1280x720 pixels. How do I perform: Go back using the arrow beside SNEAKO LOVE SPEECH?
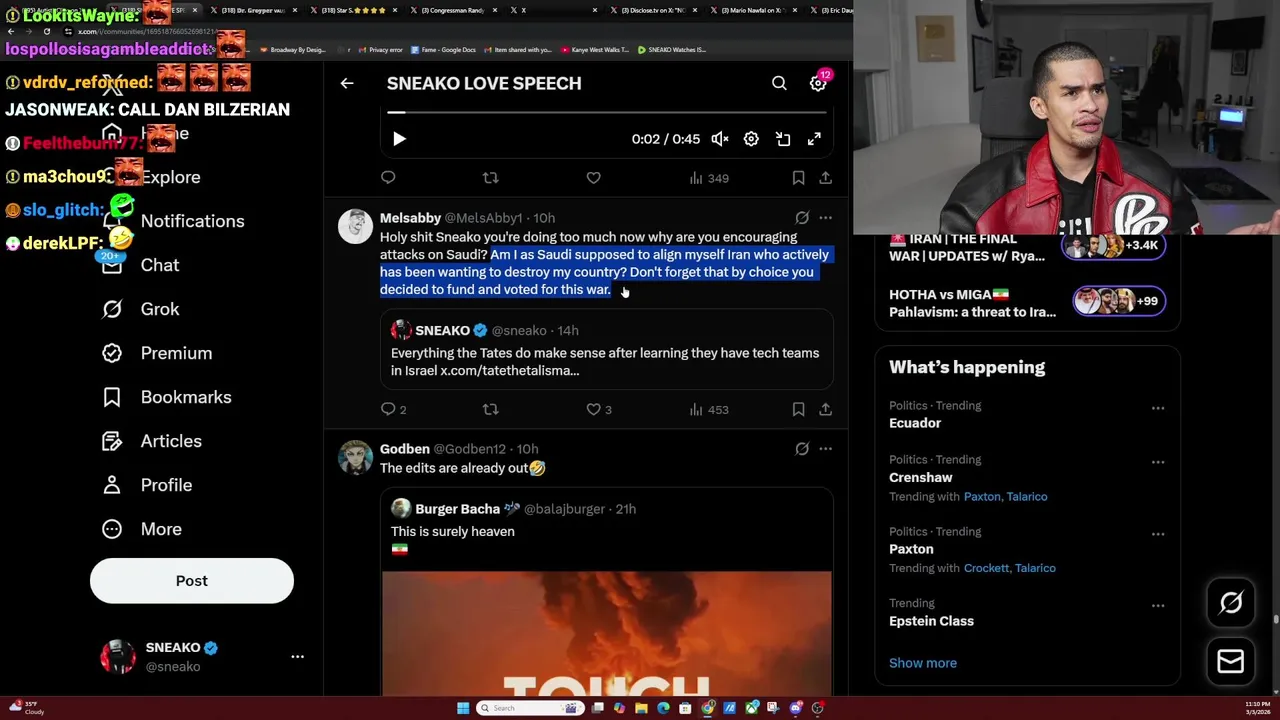pos(347,83)
